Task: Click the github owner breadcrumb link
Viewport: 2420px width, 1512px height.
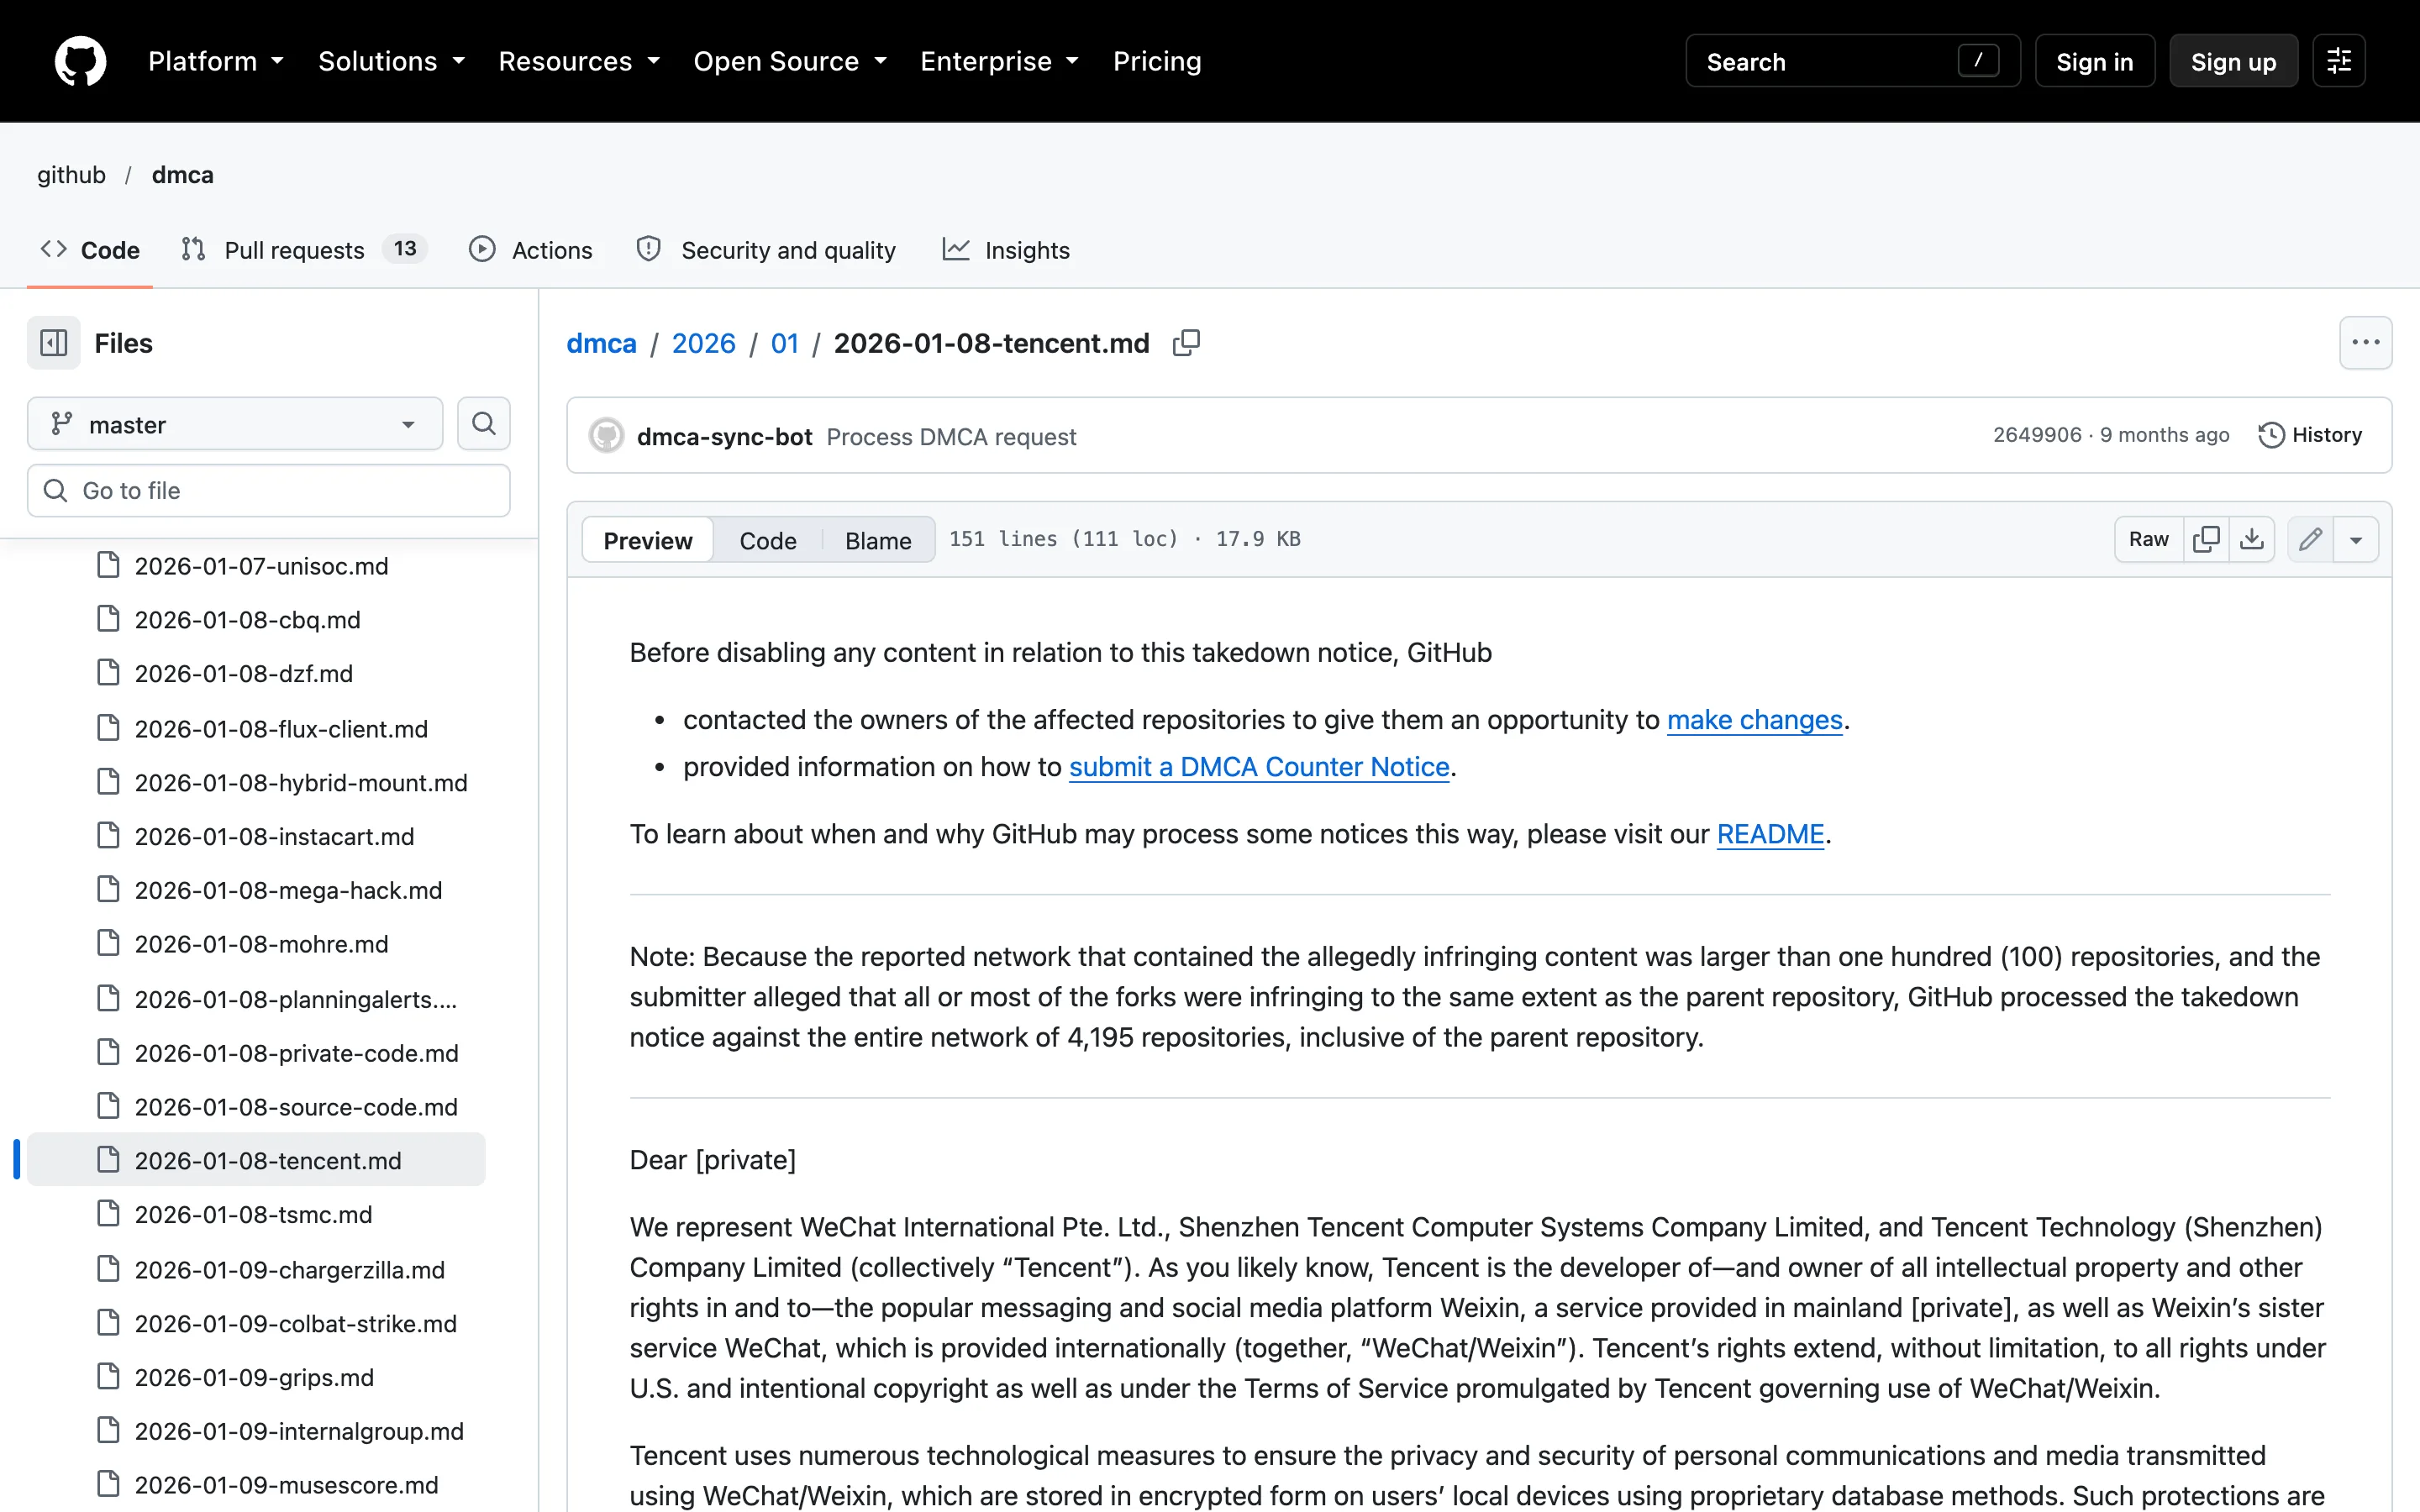Action: click(71, 175)
